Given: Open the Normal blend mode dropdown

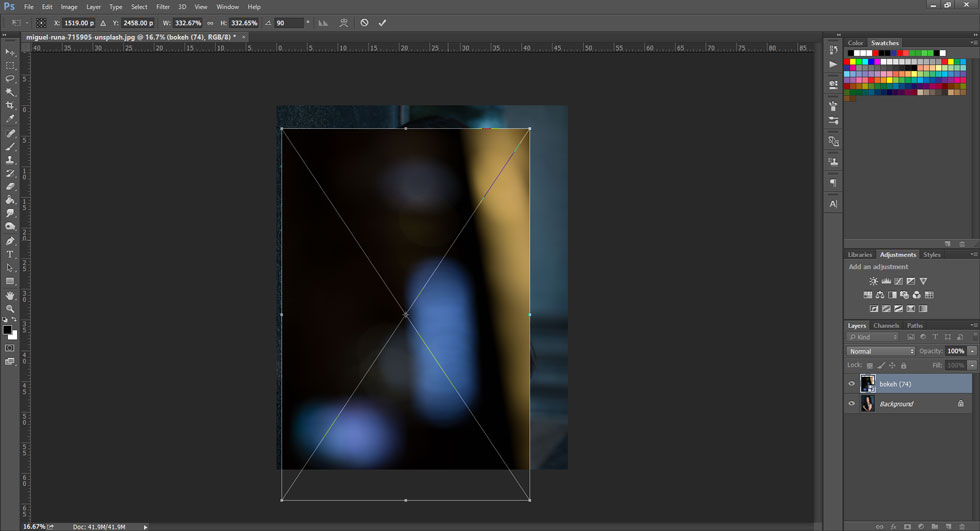Looking at the screenshot, I should [x=880, y=351].
